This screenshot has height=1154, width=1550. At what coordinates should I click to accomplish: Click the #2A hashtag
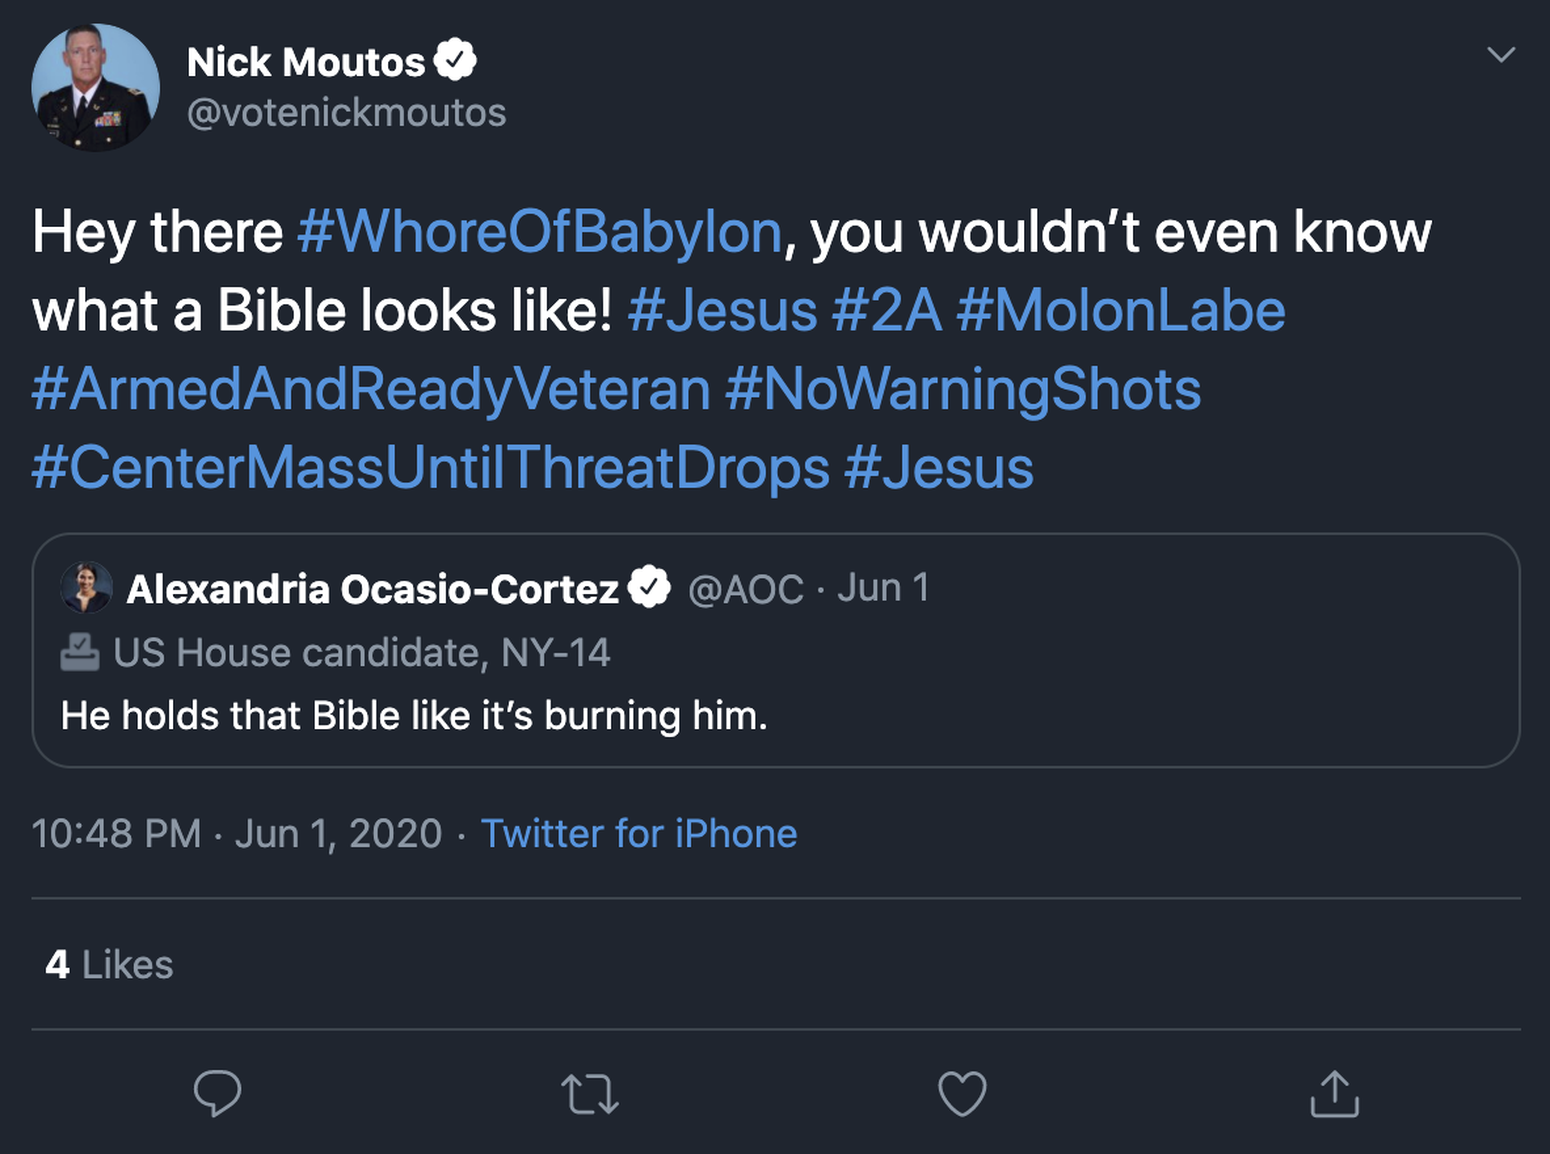tap(886, 310)
